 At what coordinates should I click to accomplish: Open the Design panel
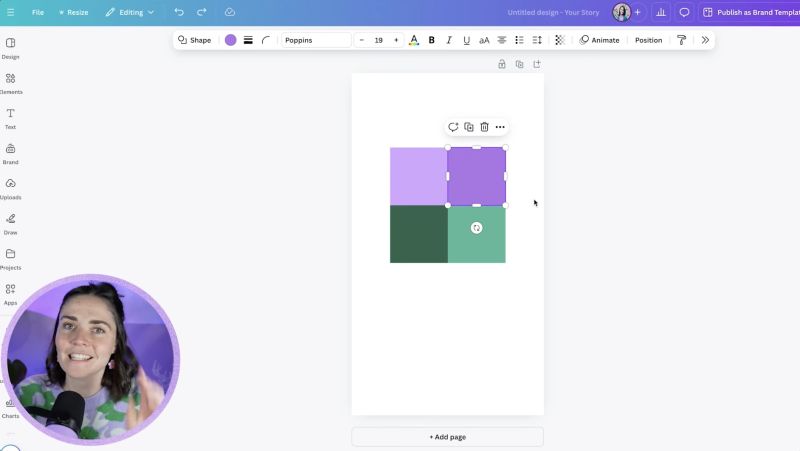[10, 48]
